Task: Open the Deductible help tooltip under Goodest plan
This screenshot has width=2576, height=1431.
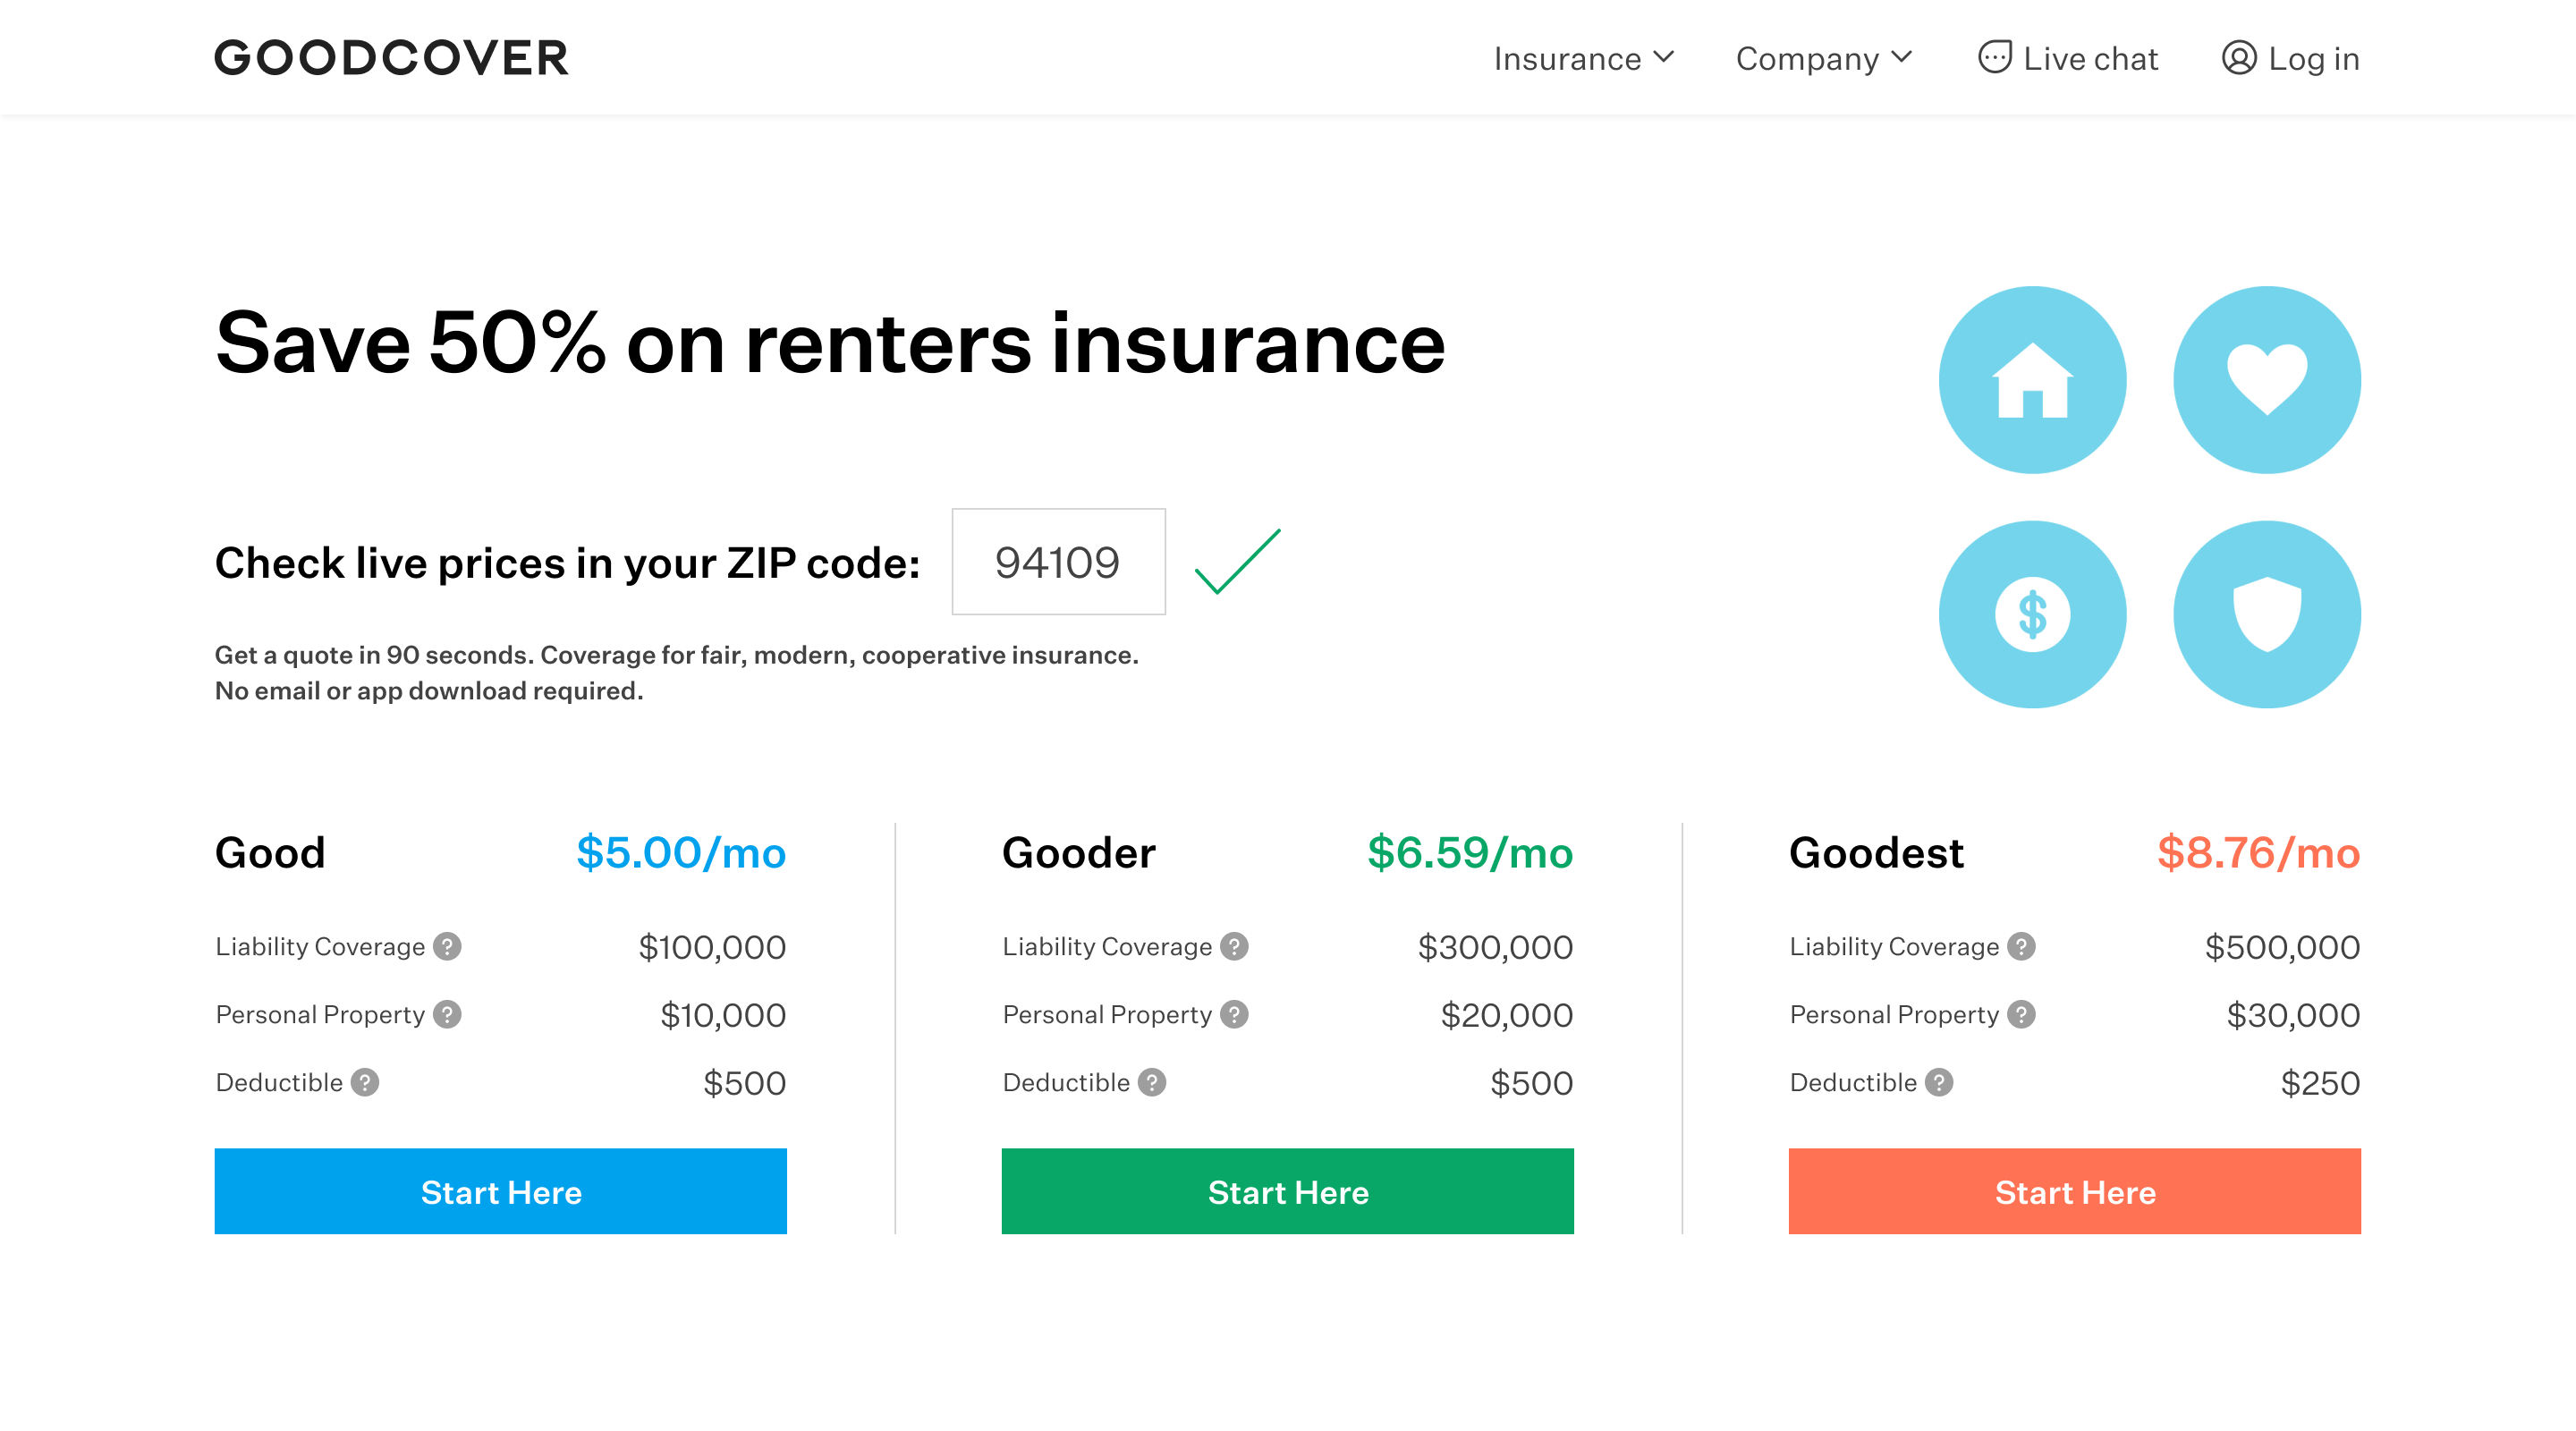Action: pos(1941,1081)
